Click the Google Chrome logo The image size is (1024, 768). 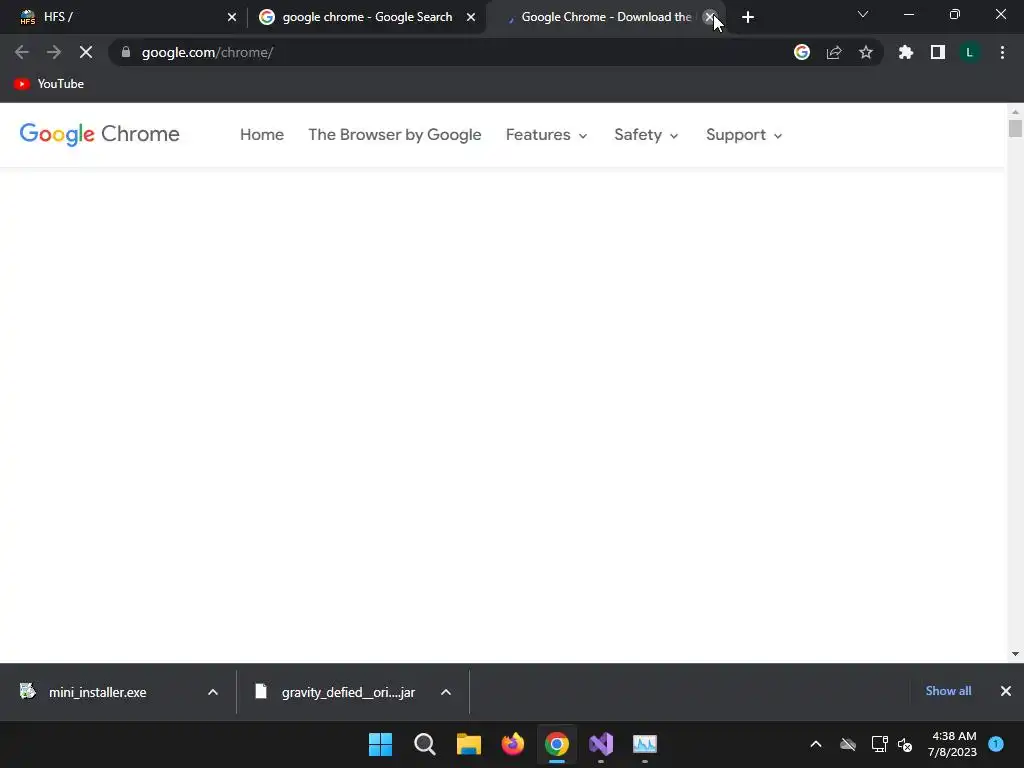[99, 134]
